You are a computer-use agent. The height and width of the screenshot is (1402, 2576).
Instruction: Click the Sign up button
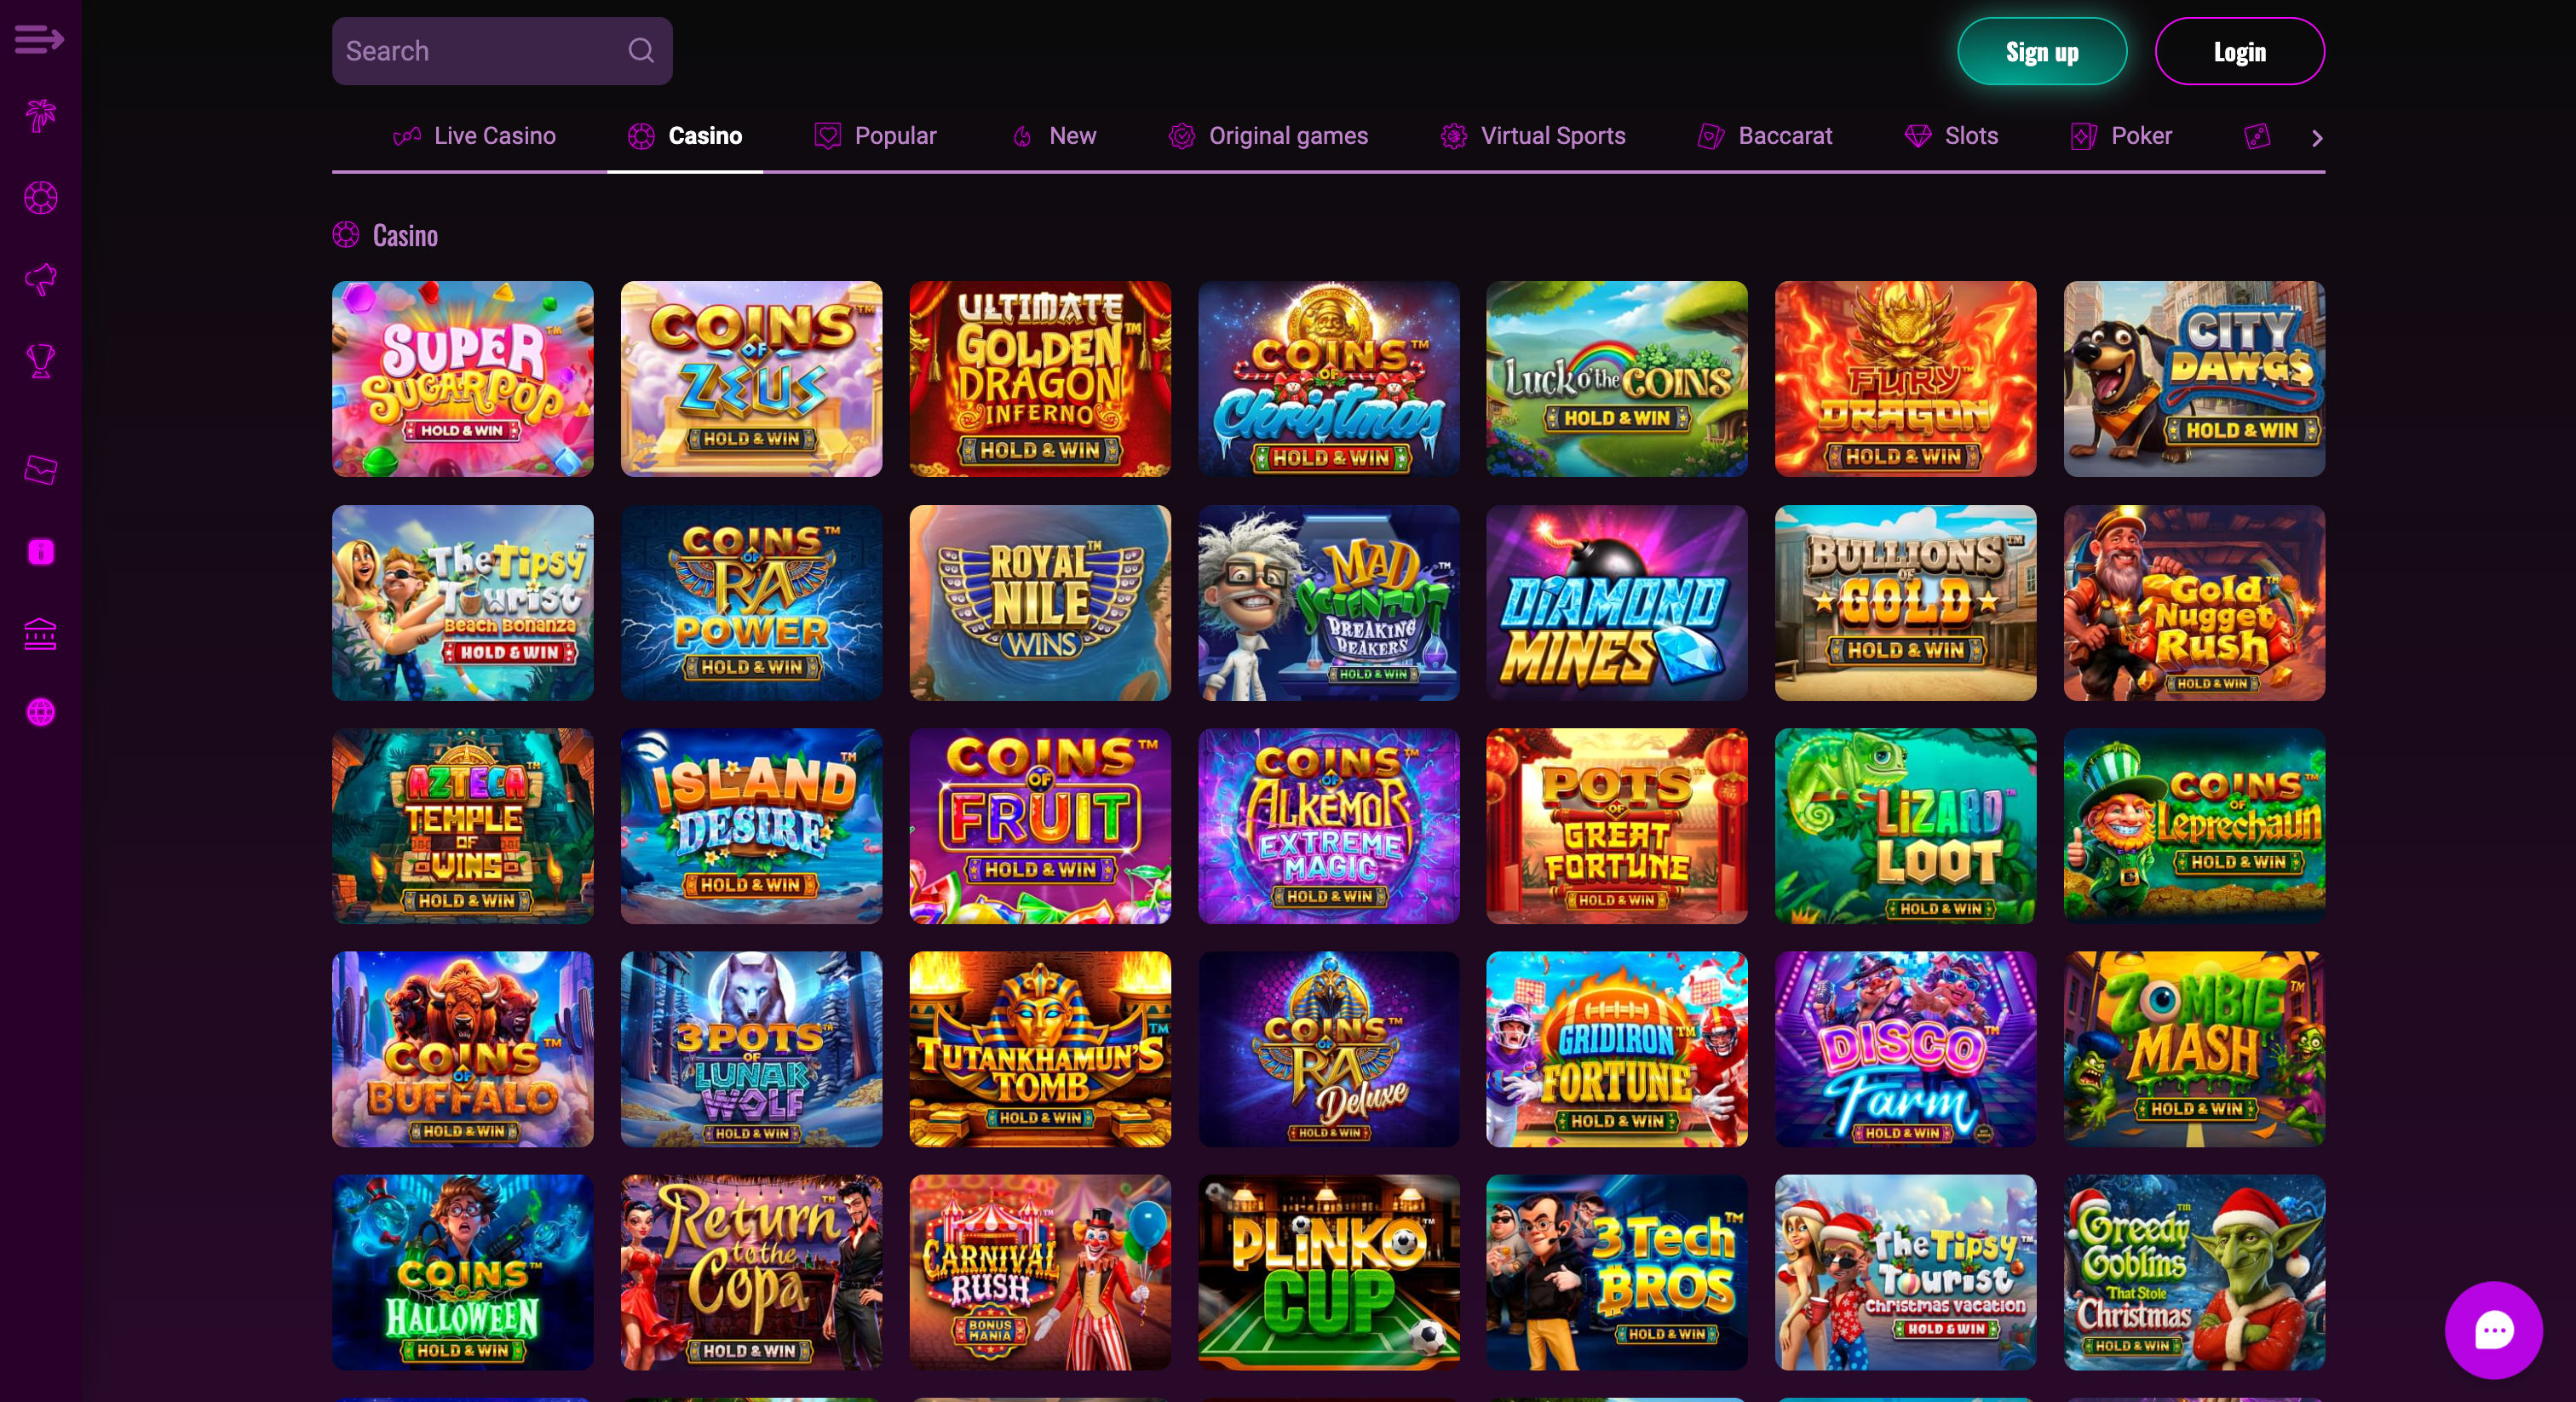tap(2042, 51)
